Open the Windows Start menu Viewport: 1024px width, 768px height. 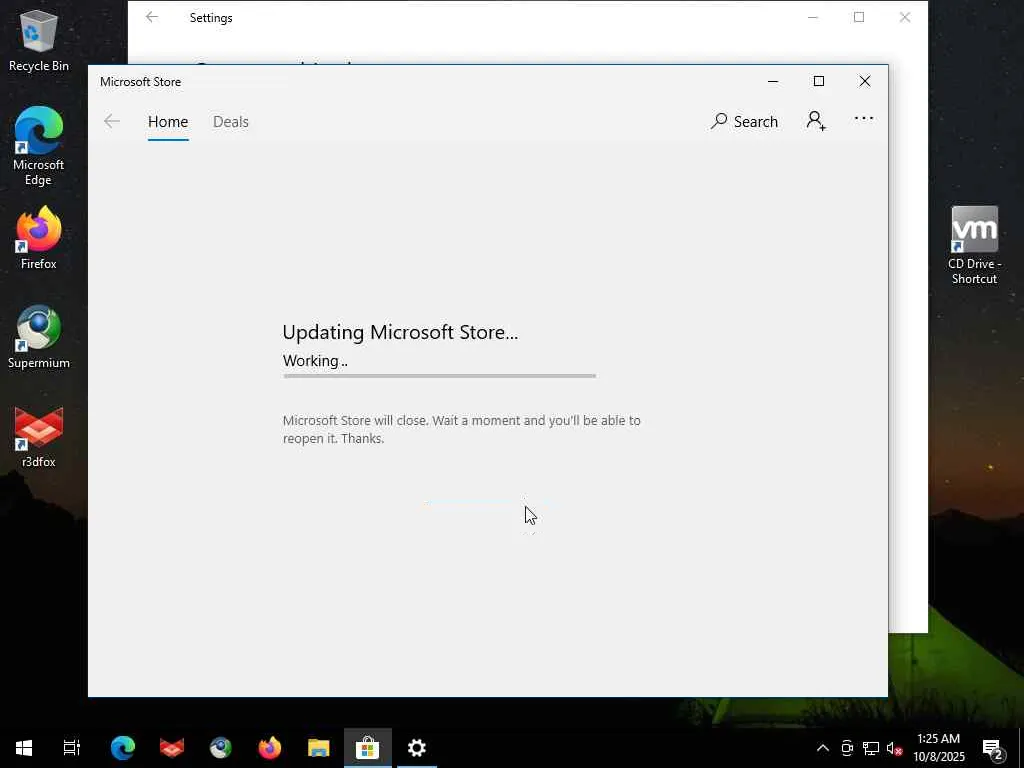[24, 748]
